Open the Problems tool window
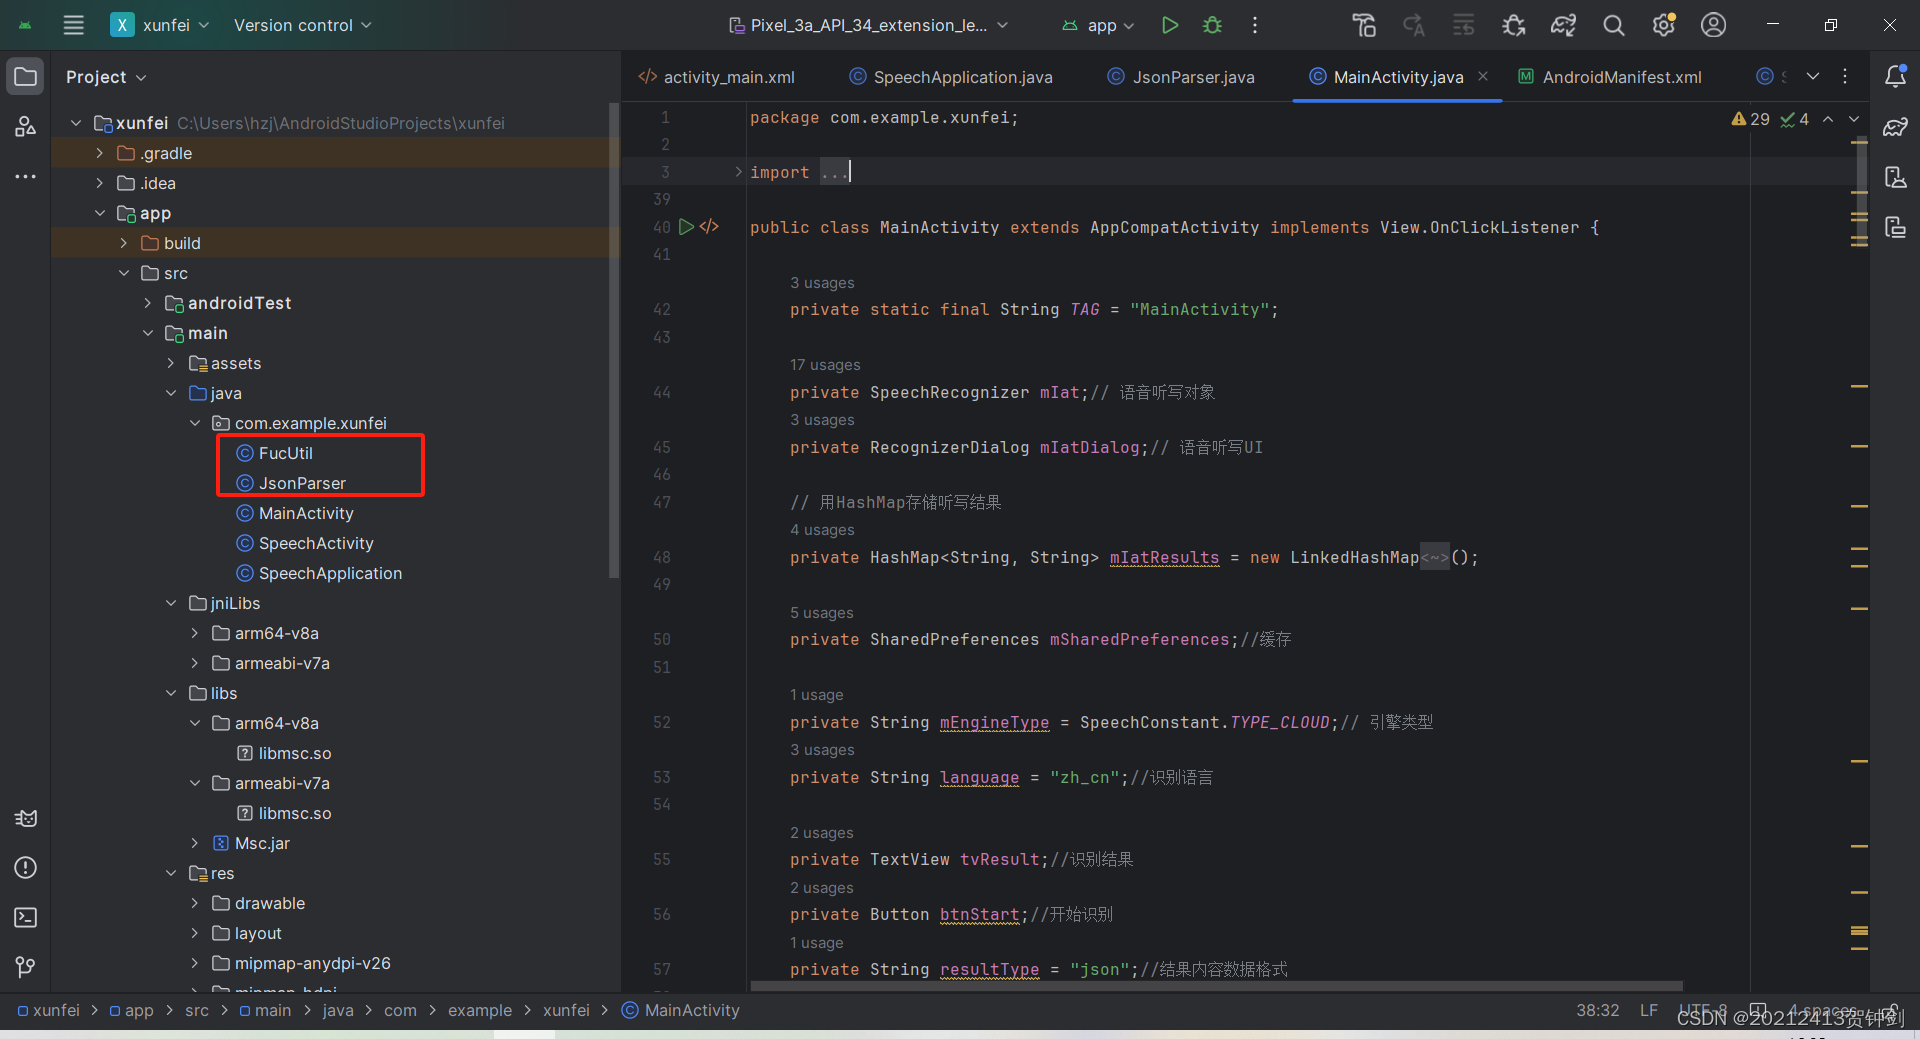The image size is (1920, 1039). click(26, 867)
